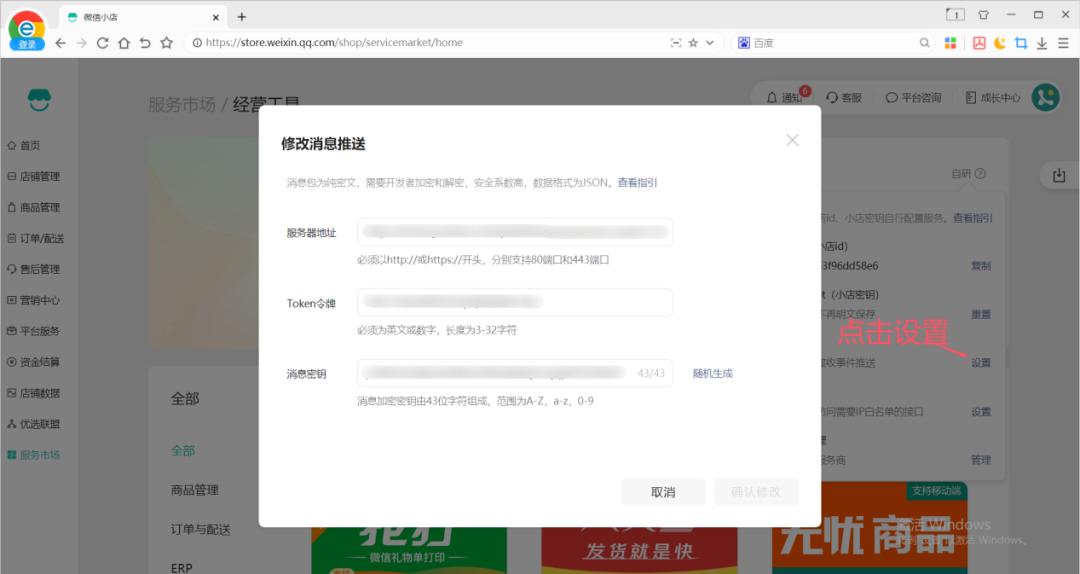Click the tab count icon in title bar
1080x574 pixels.
[955, 14]
